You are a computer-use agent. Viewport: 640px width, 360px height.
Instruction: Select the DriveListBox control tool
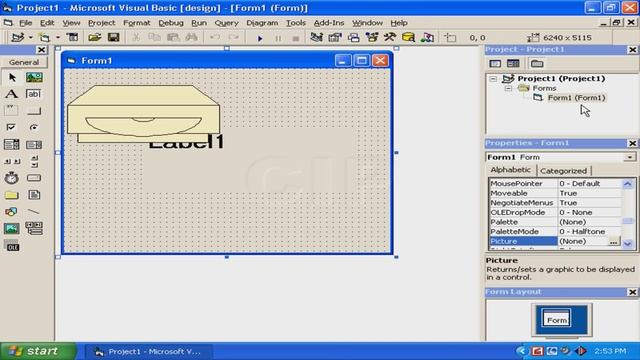point(34,178)
